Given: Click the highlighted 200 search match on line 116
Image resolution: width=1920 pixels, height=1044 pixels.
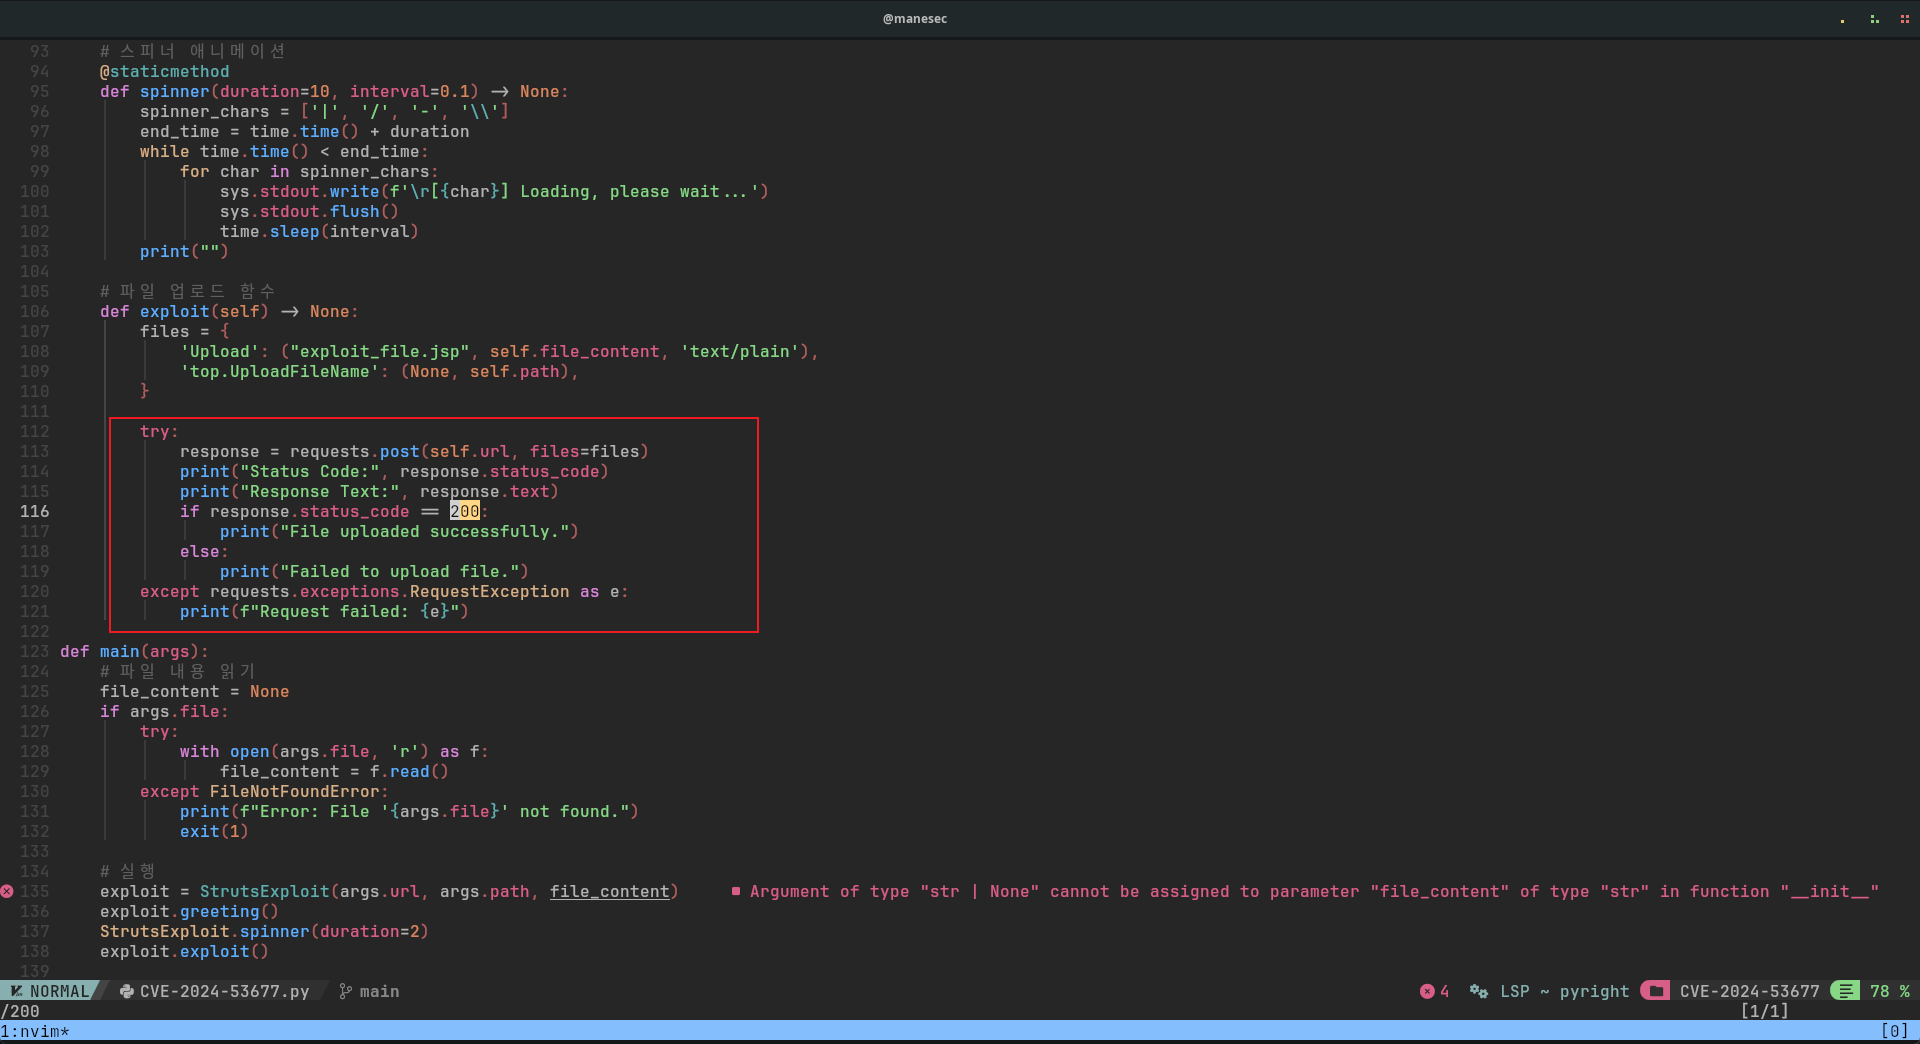Looking at the screenshot, I should (466, 511).
